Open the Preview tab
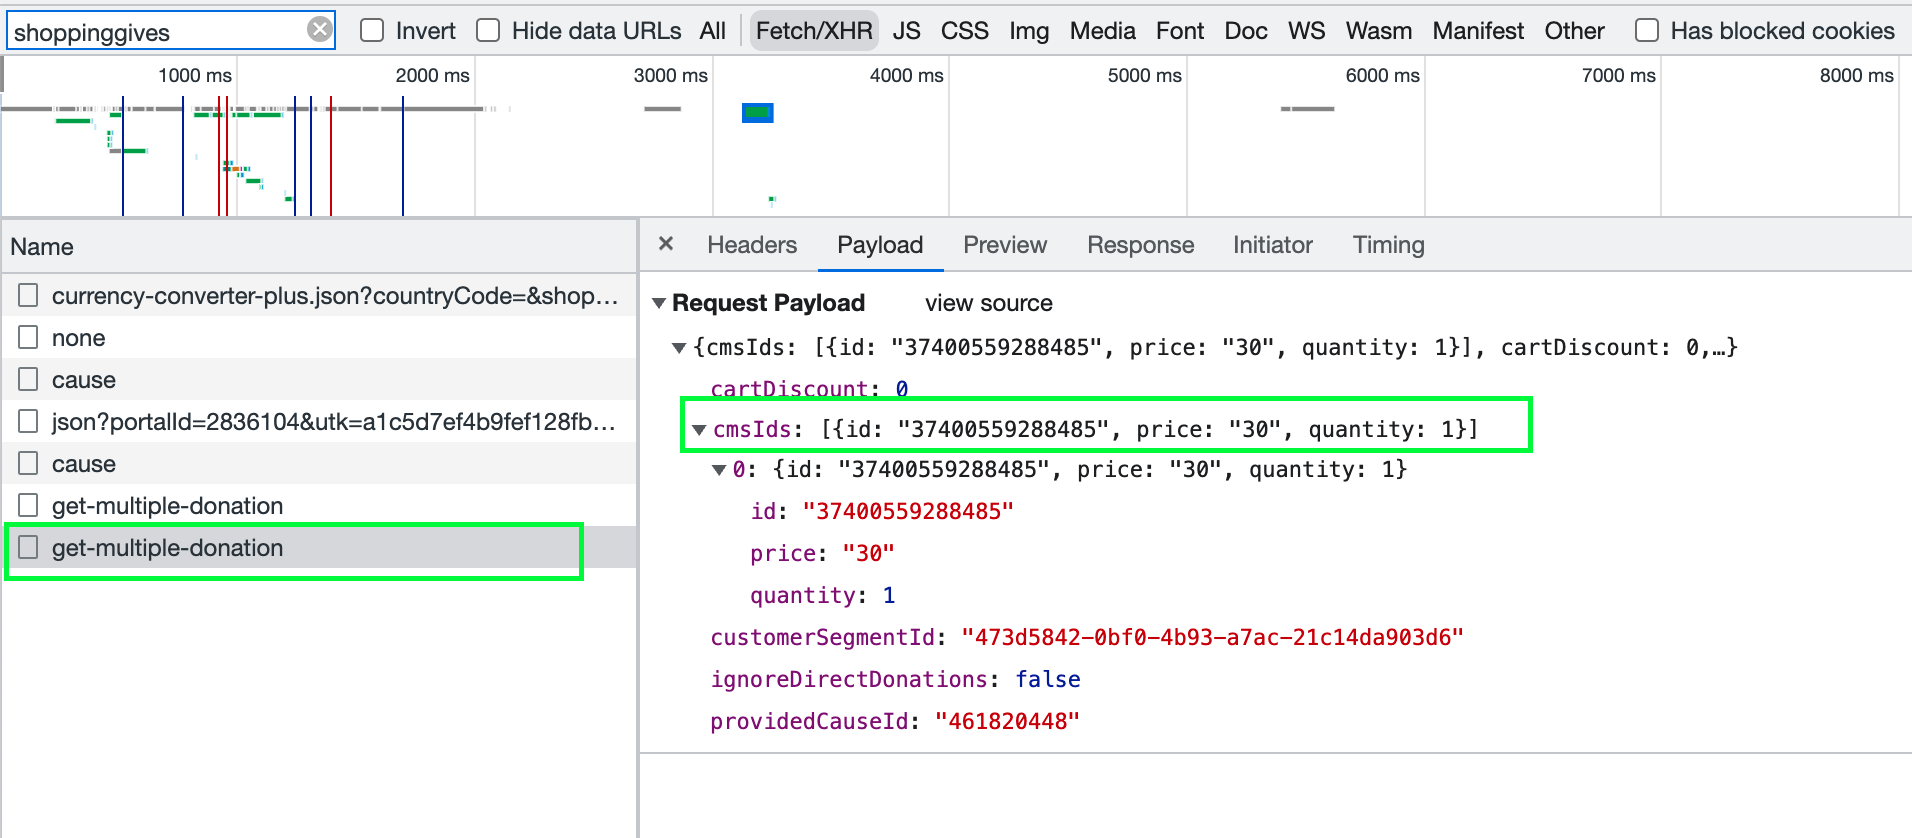1912x838 pixels. 1005,245
